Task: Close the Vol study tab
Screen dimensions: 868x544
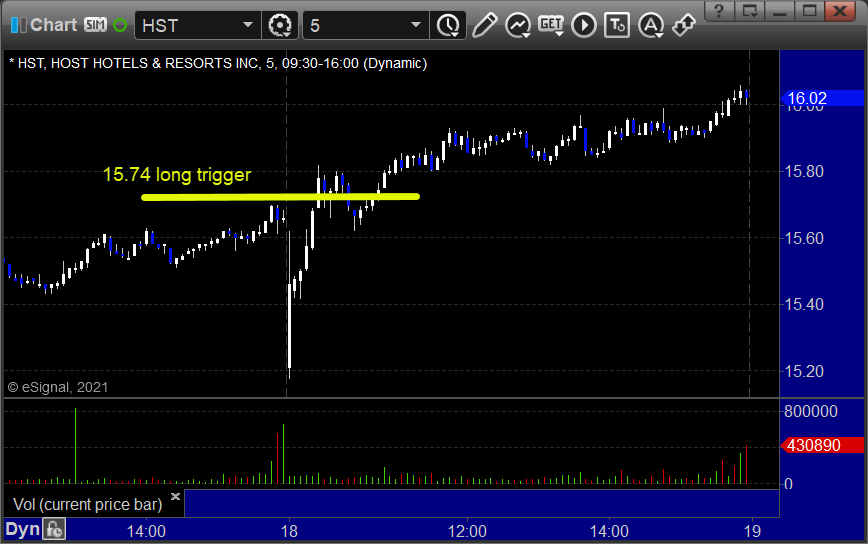Action: (175, 496)
